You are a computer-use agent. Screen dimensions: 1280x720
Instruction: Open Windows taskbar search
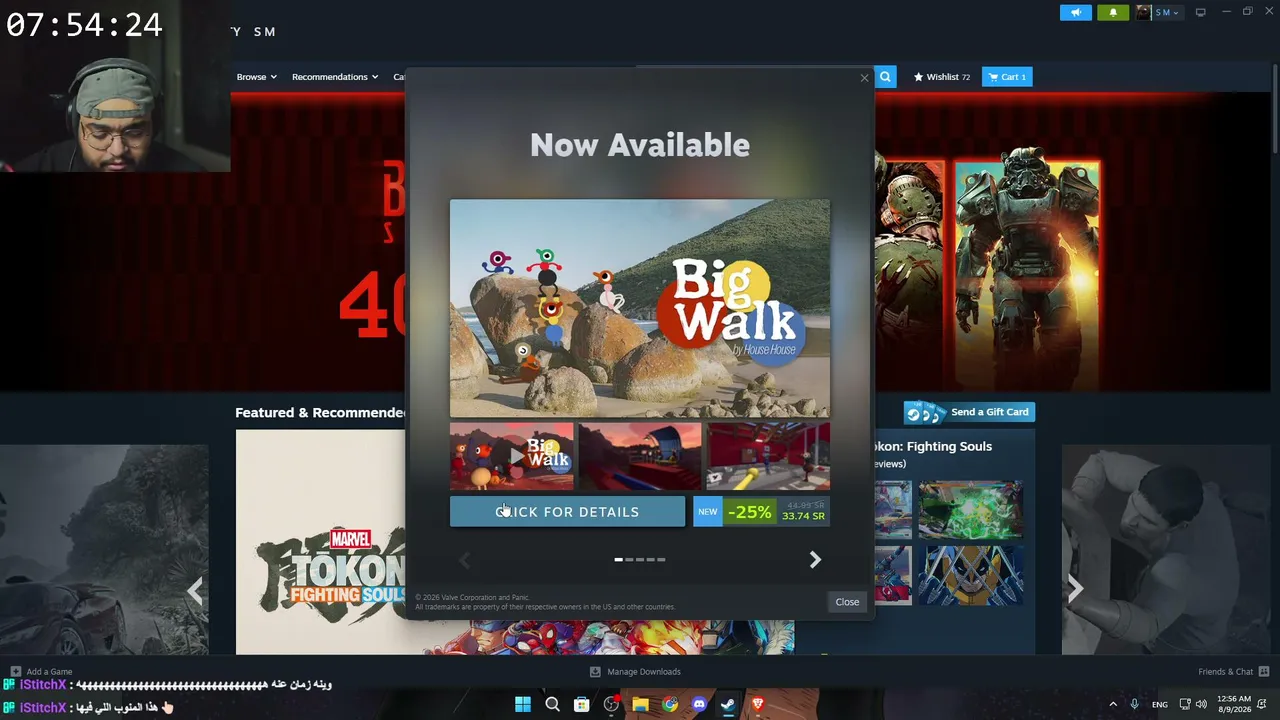point(552,704)
